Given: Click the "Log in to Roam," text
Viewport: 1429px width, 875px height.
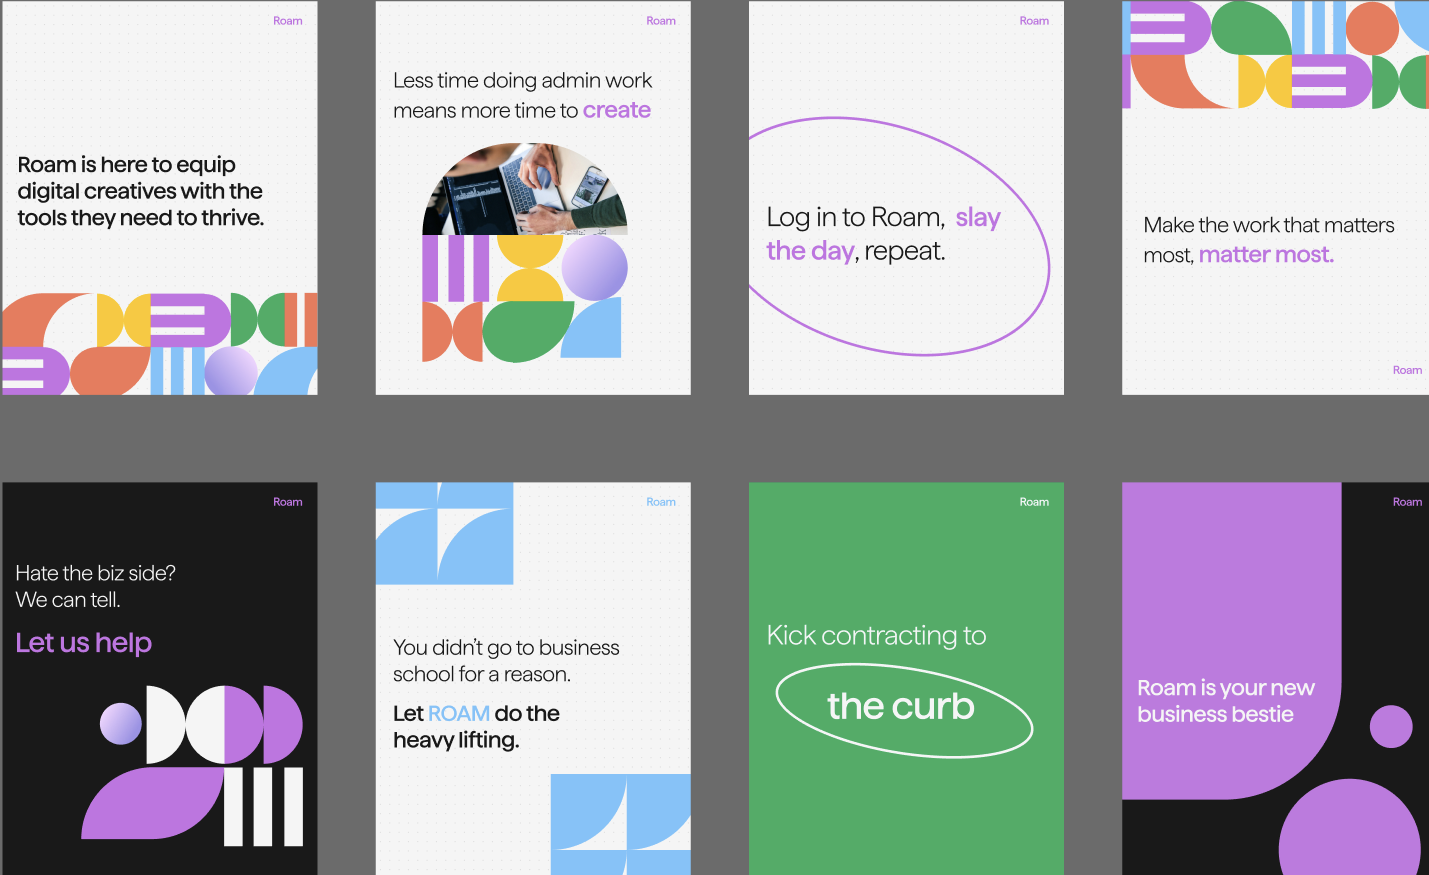Looking at the screenshot, I should pos(855,218).
